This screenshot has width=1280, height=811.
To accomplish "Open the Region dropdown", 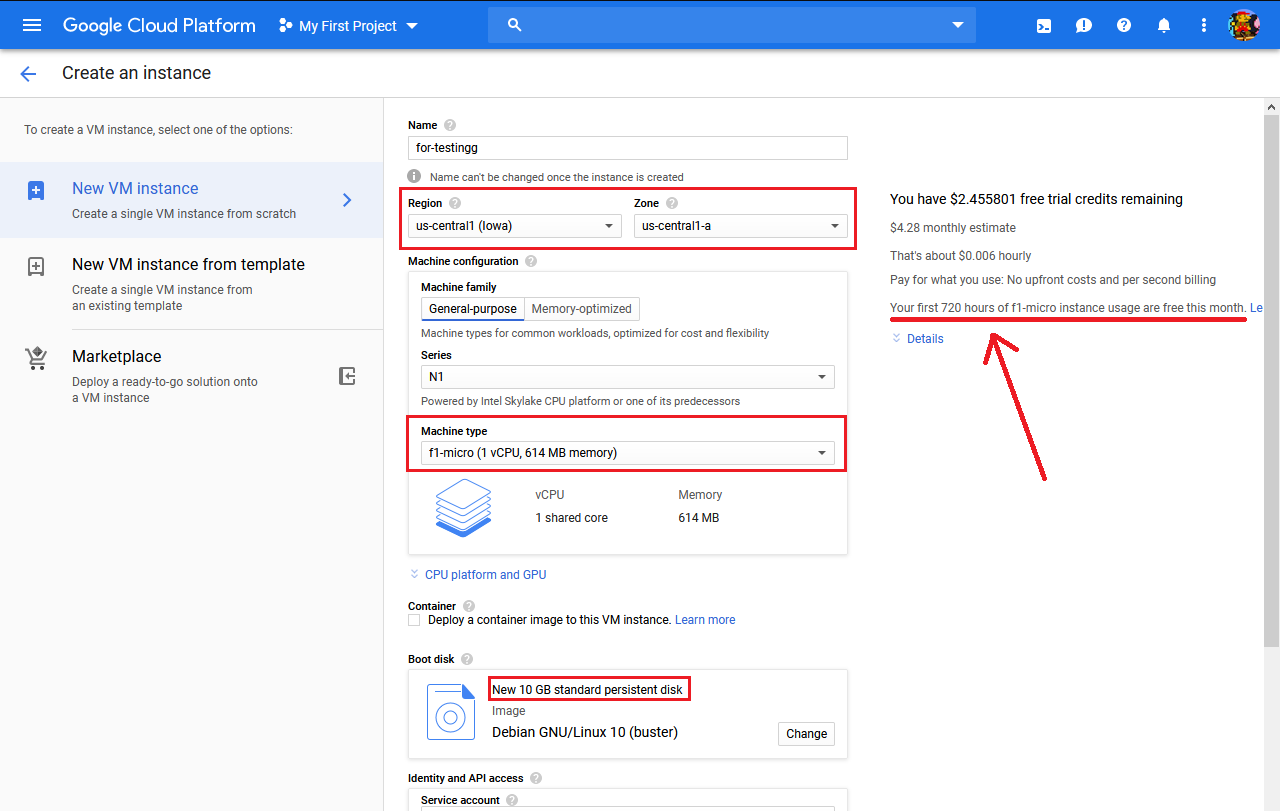I will pyautogui.click(x=515, y=226).
